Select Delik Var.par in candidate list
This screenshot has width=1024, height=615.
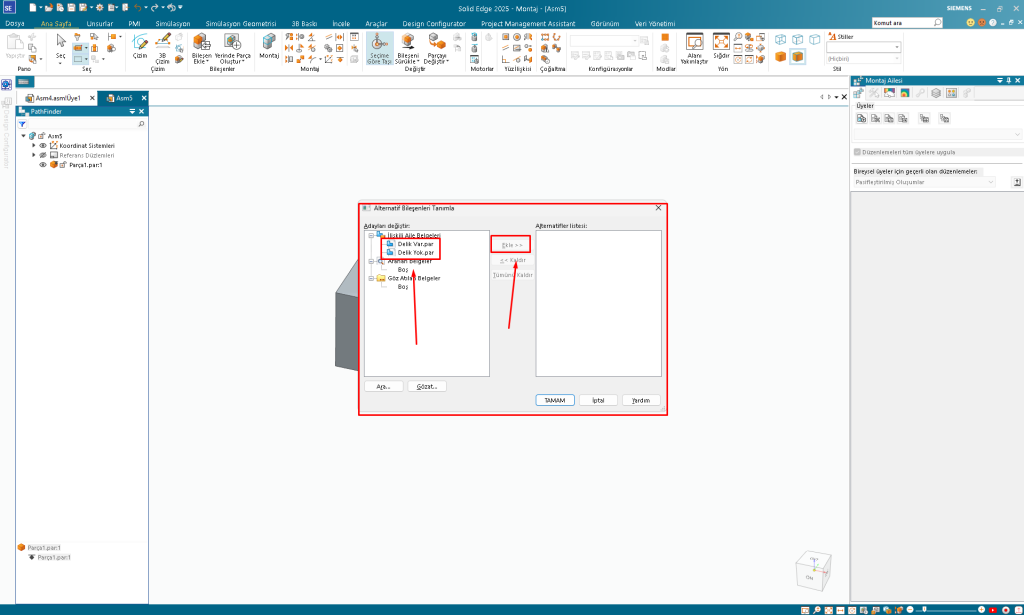(414, 244)
